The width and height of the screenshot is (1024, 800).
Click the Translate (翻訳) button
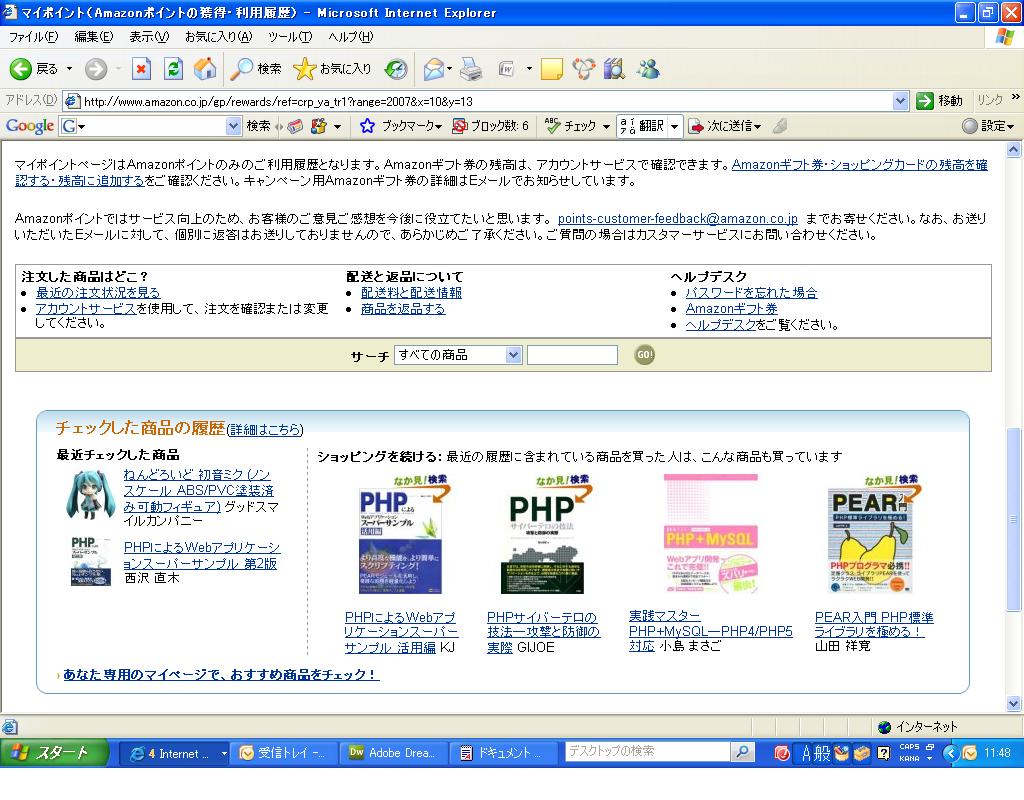(642, 126)
